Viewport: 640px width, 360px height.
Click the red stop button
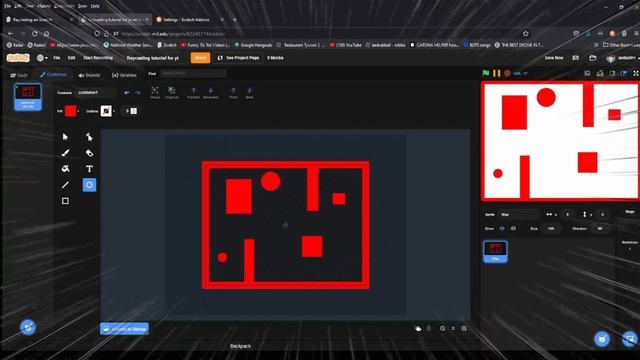[x=507, y=73]
